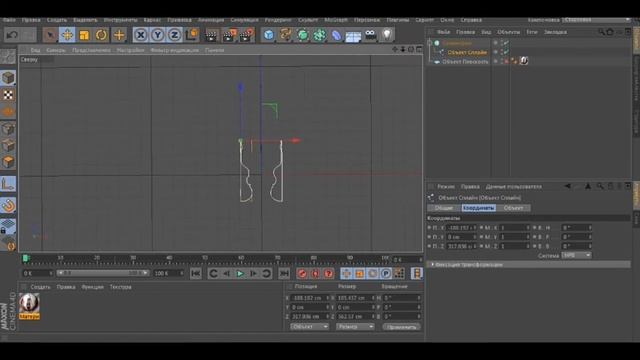Select the Spline object in the tree
The image size is (640, 360).
(467, 52)
